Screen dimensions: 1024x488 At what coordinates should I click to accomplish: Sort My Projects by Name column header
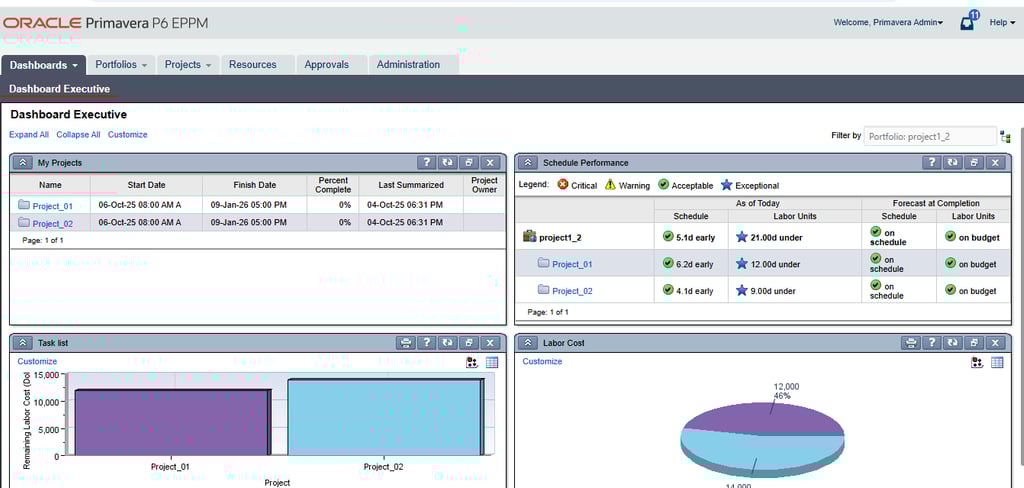[50, 185]
